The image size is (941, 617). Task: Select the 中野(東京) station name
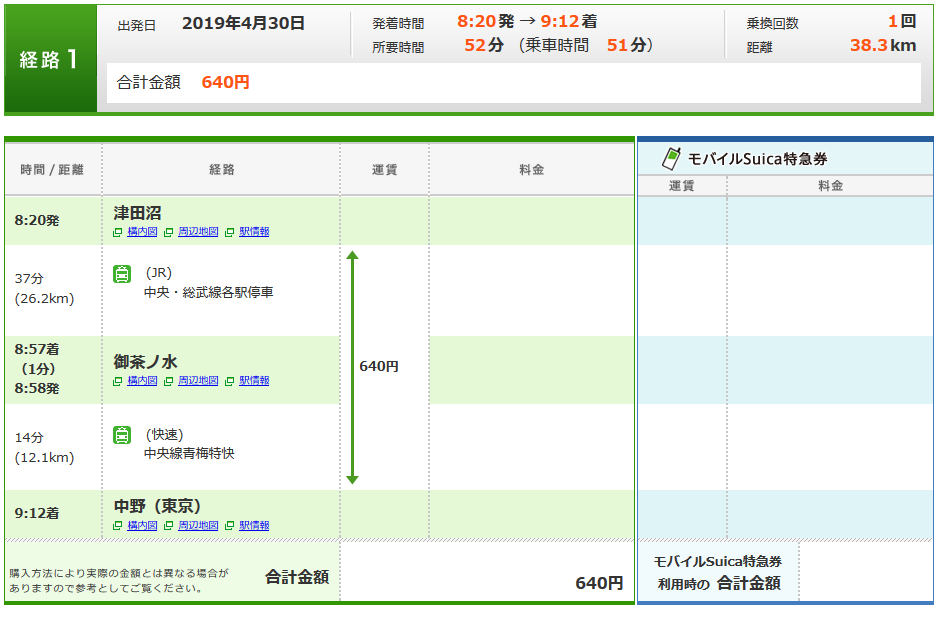pos(158,506)
